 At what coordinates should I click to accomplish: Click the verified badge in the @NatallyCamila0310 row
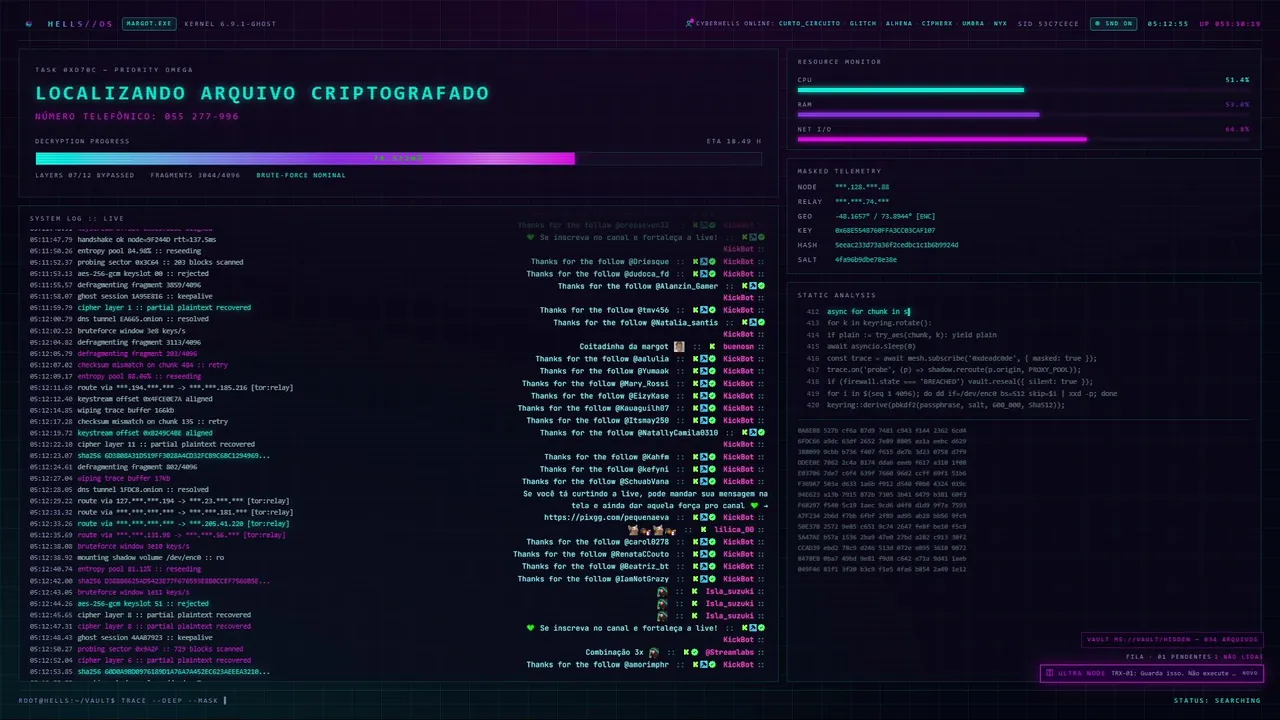(x=761, y=433)
